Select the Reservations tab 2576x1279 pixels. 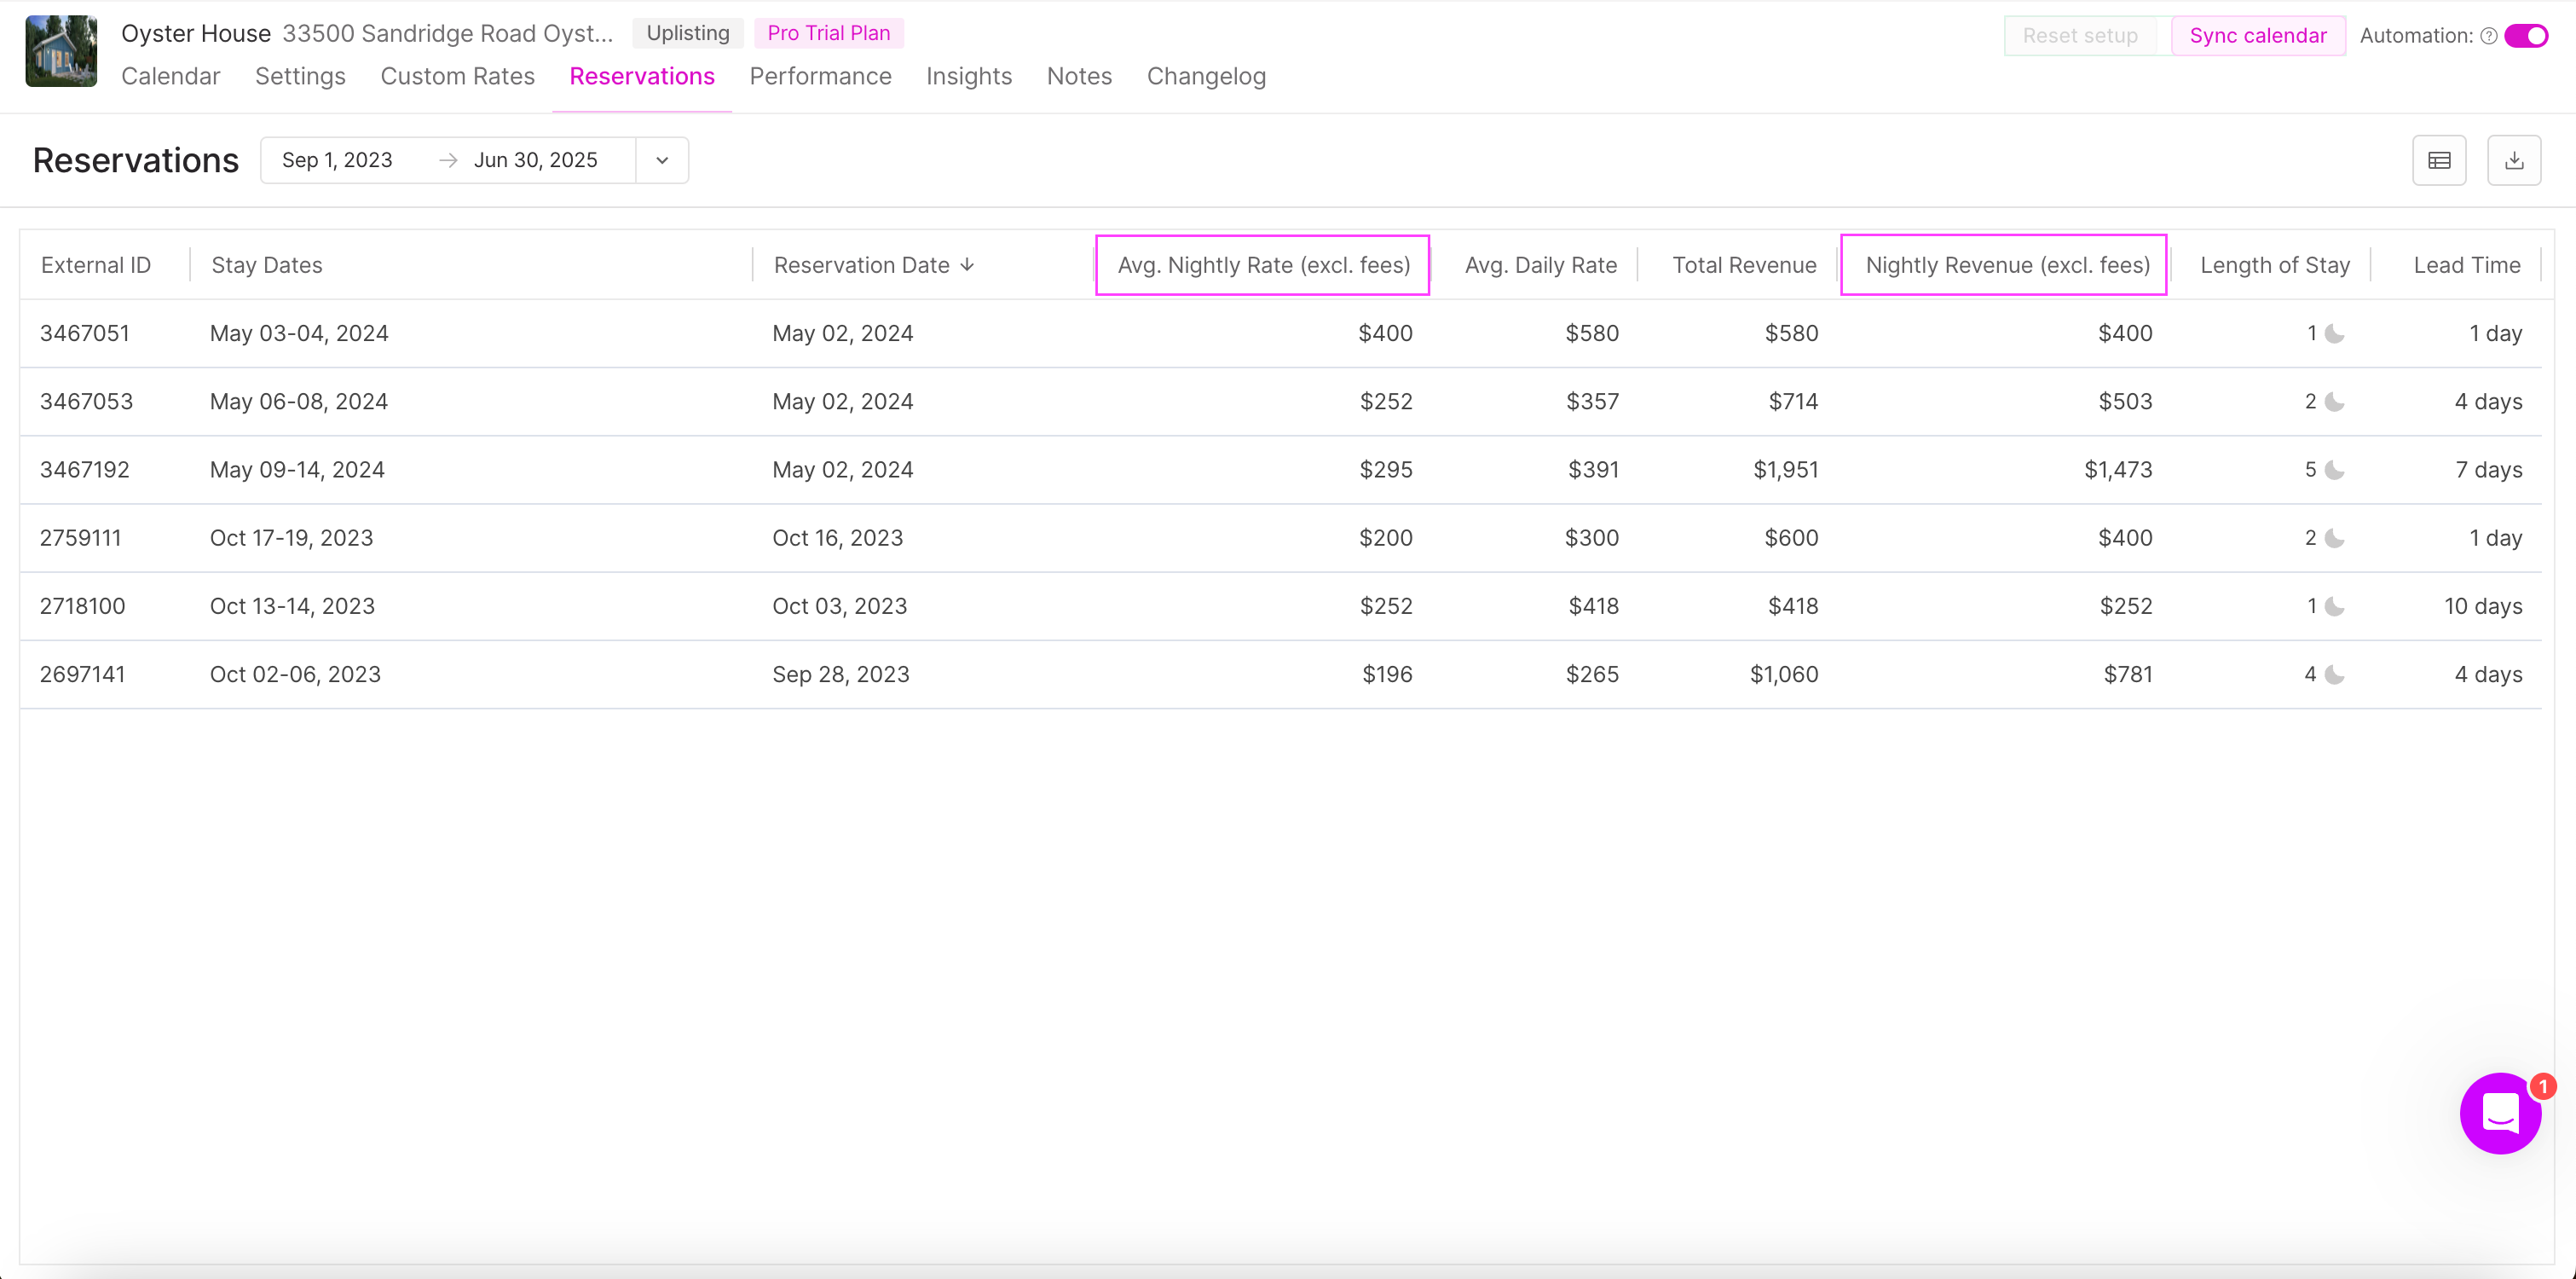pos(643,76)
